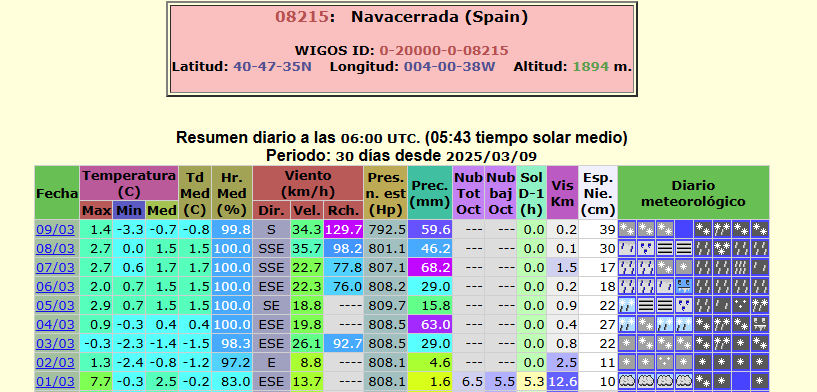817x392 pixels.
Task: Open the 07/03 date link
Action: (55, 267)
